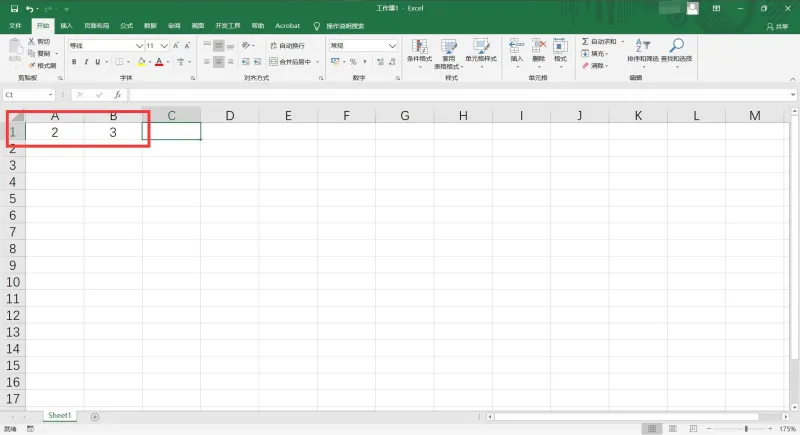Toggle underline formatting
The width and height of the screenshot is (800, 435).
[97, 62]
